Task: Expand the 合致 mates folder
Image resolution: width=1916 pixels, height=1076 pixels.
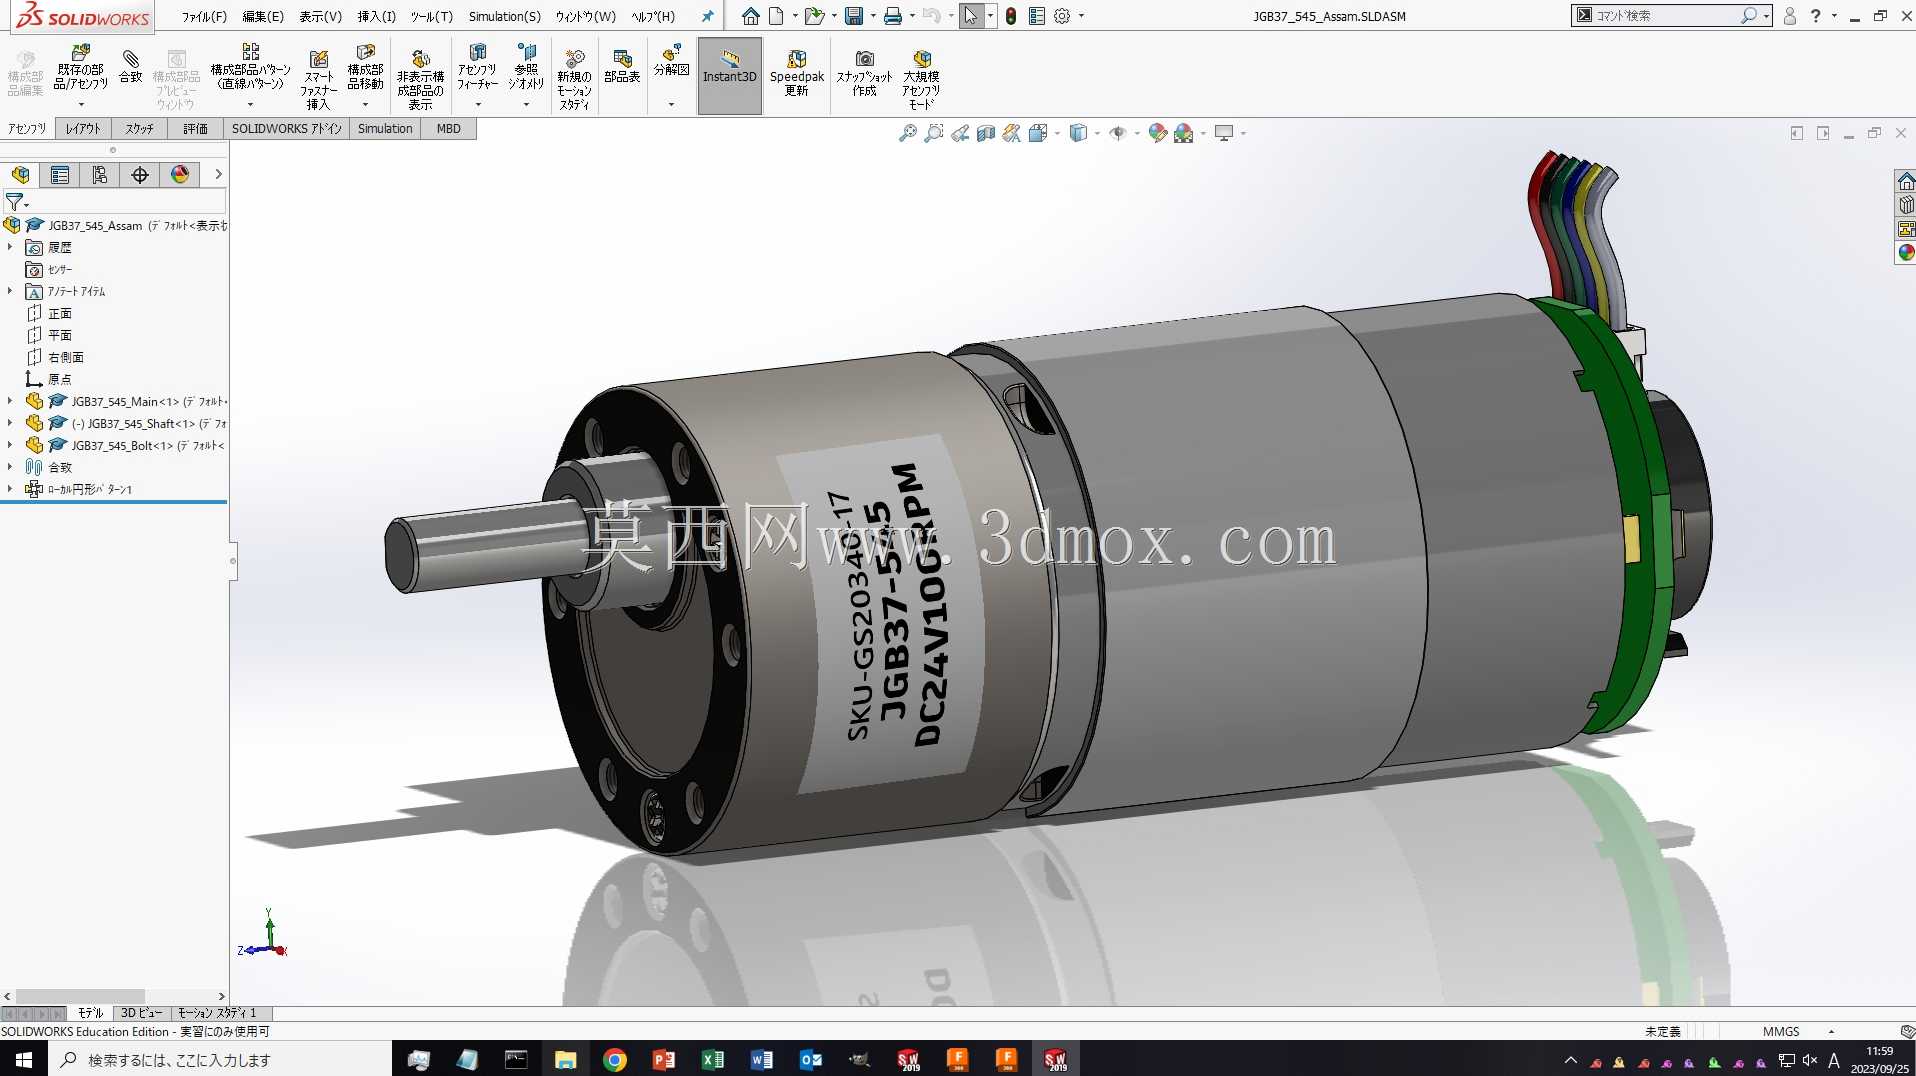Action: coord(10,467)
